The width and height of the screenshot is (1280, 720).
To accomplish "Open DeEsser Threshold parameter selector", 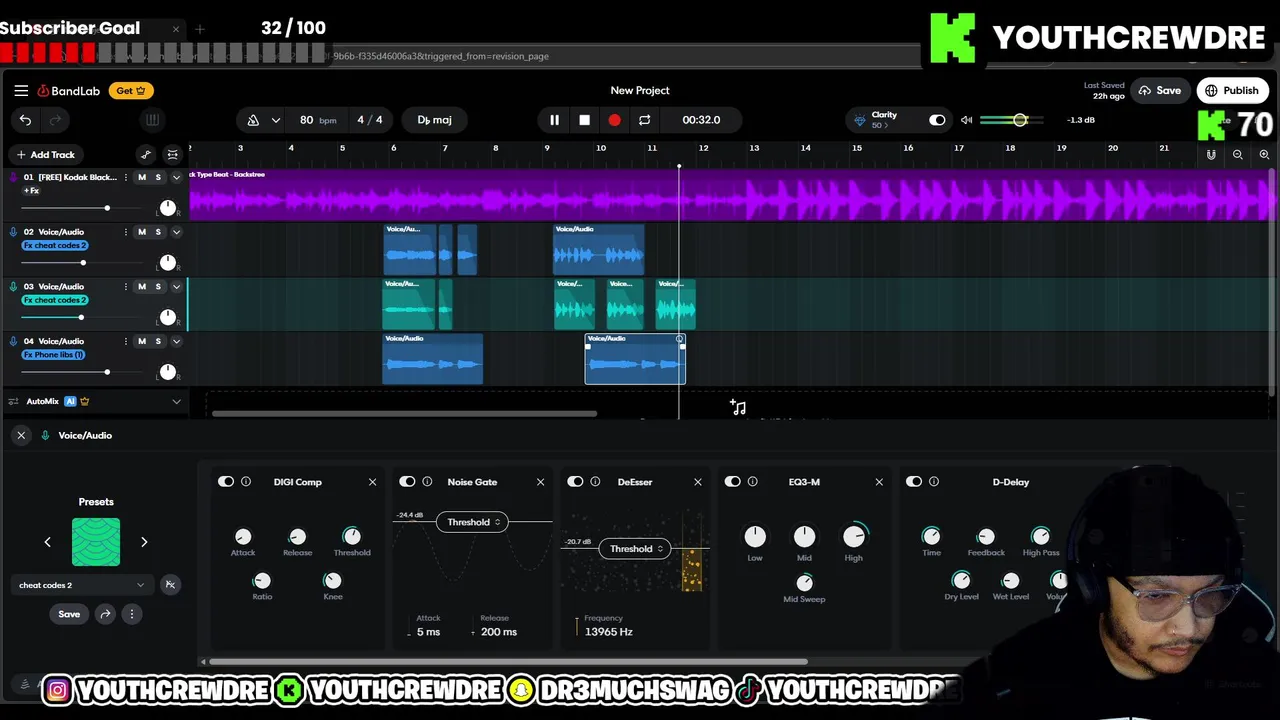I will 634,548.
